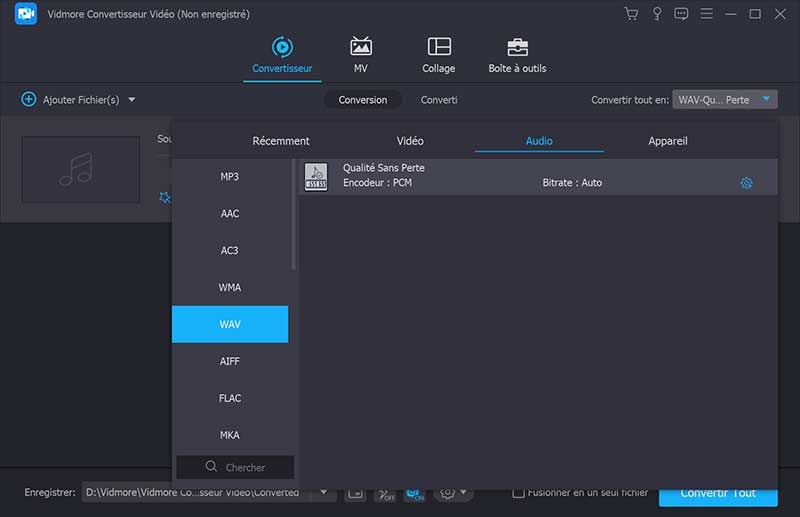The width and height of the screenshot is (800, 517).
Task: Toggle the OFF speed boost button
Action: point(385,494)
